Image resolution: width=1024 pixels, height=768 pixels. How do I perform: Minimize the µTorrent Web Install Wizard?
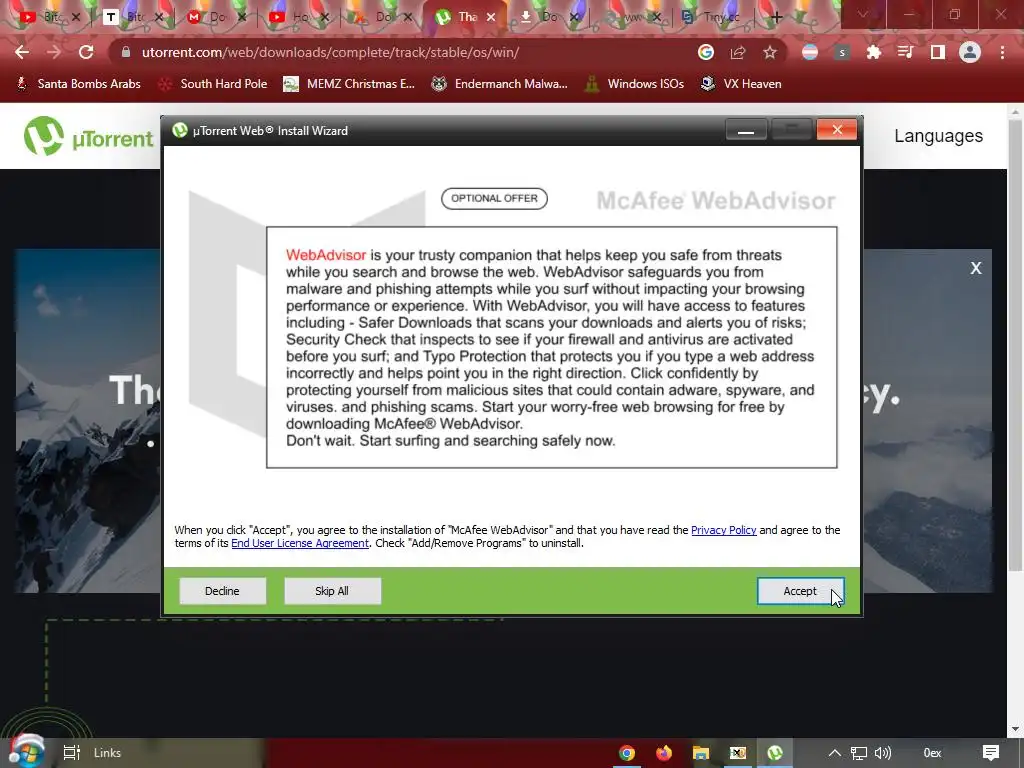(x=746, y=130)
